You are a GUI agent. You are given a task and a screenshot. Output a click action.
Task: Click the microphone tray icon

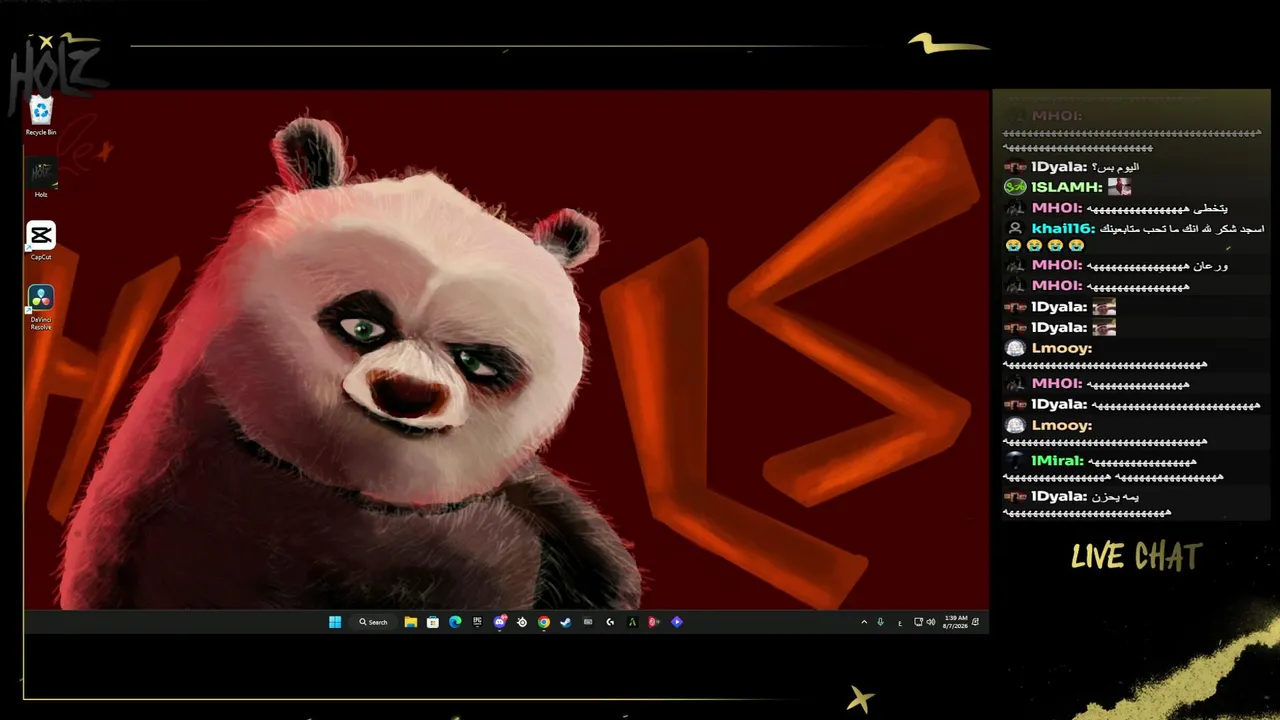pyautogui.click(x=880, y=622)
